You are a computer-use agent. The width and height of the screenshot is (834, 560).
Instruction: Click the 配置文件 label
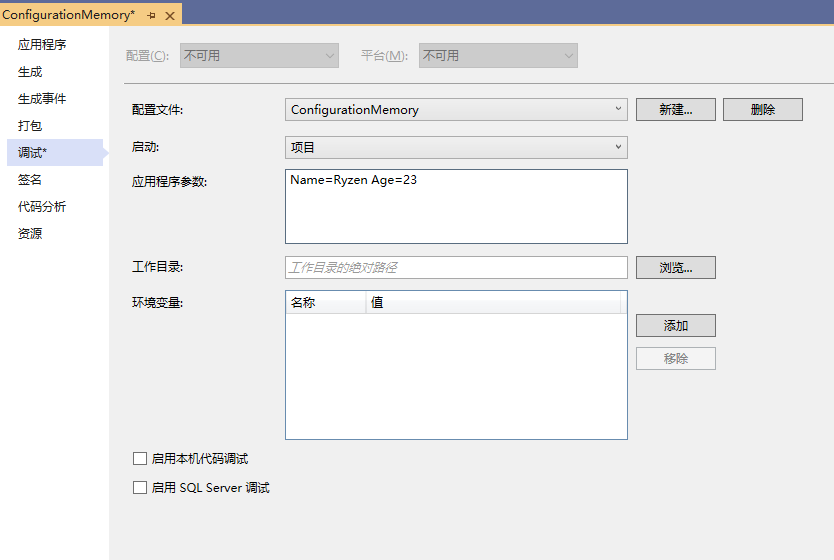pos(157,110)
